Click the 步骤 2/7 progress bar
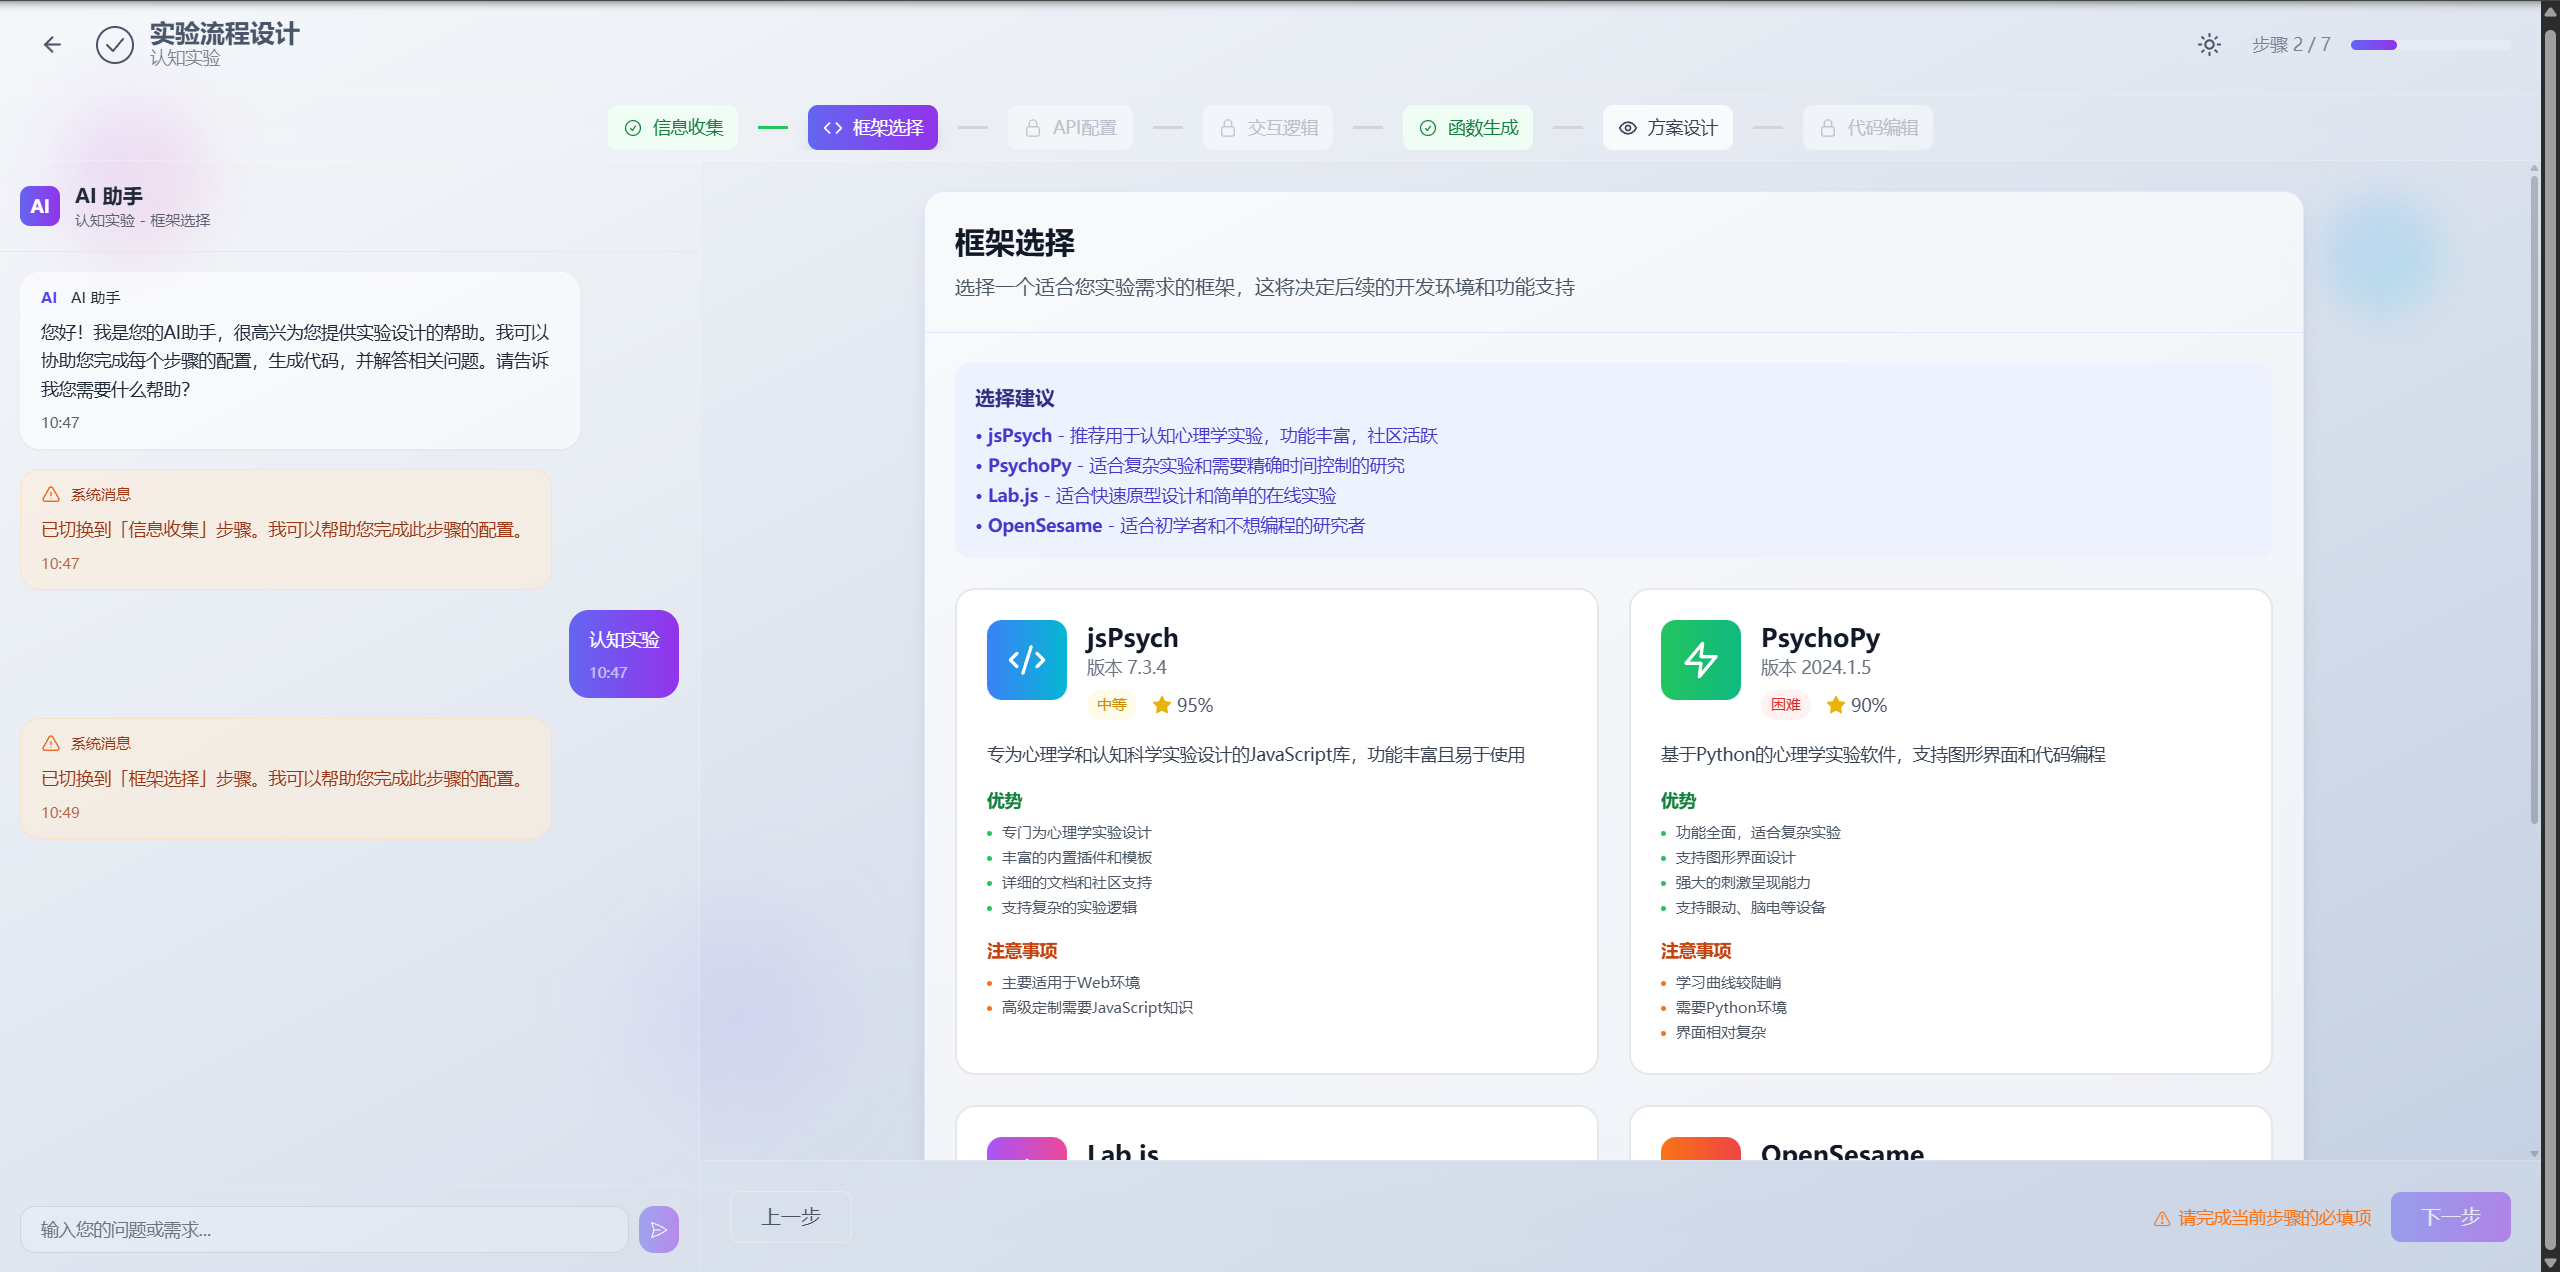Image resolution: width=2560 pixels, height=1272 pixels. pos(2431,45)
